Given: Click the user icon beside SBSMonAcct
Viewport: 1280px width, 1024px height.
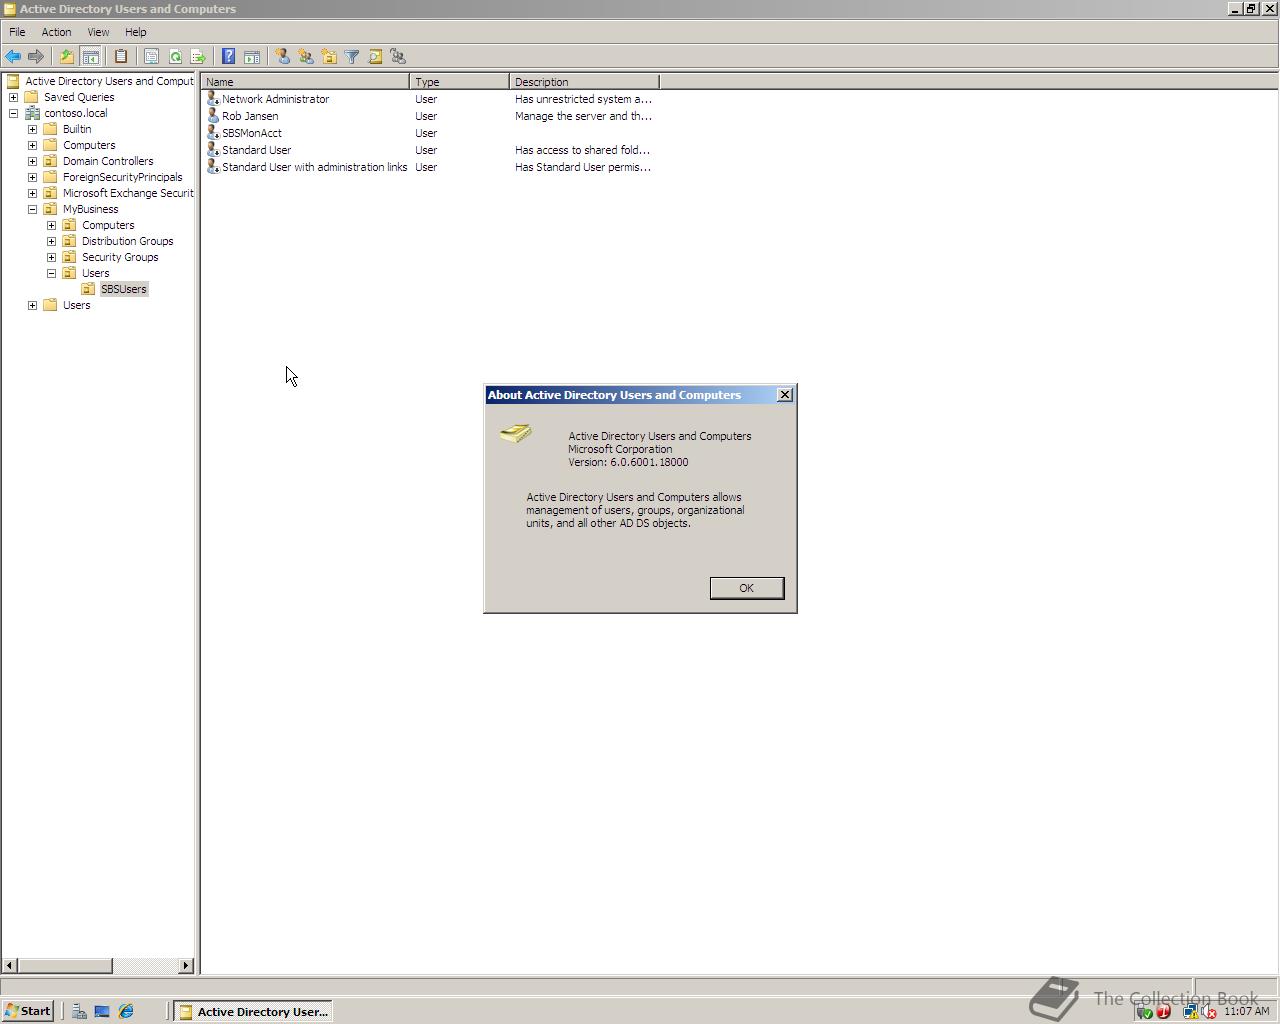Looking at the screenshot, I should tap(212, 133).
